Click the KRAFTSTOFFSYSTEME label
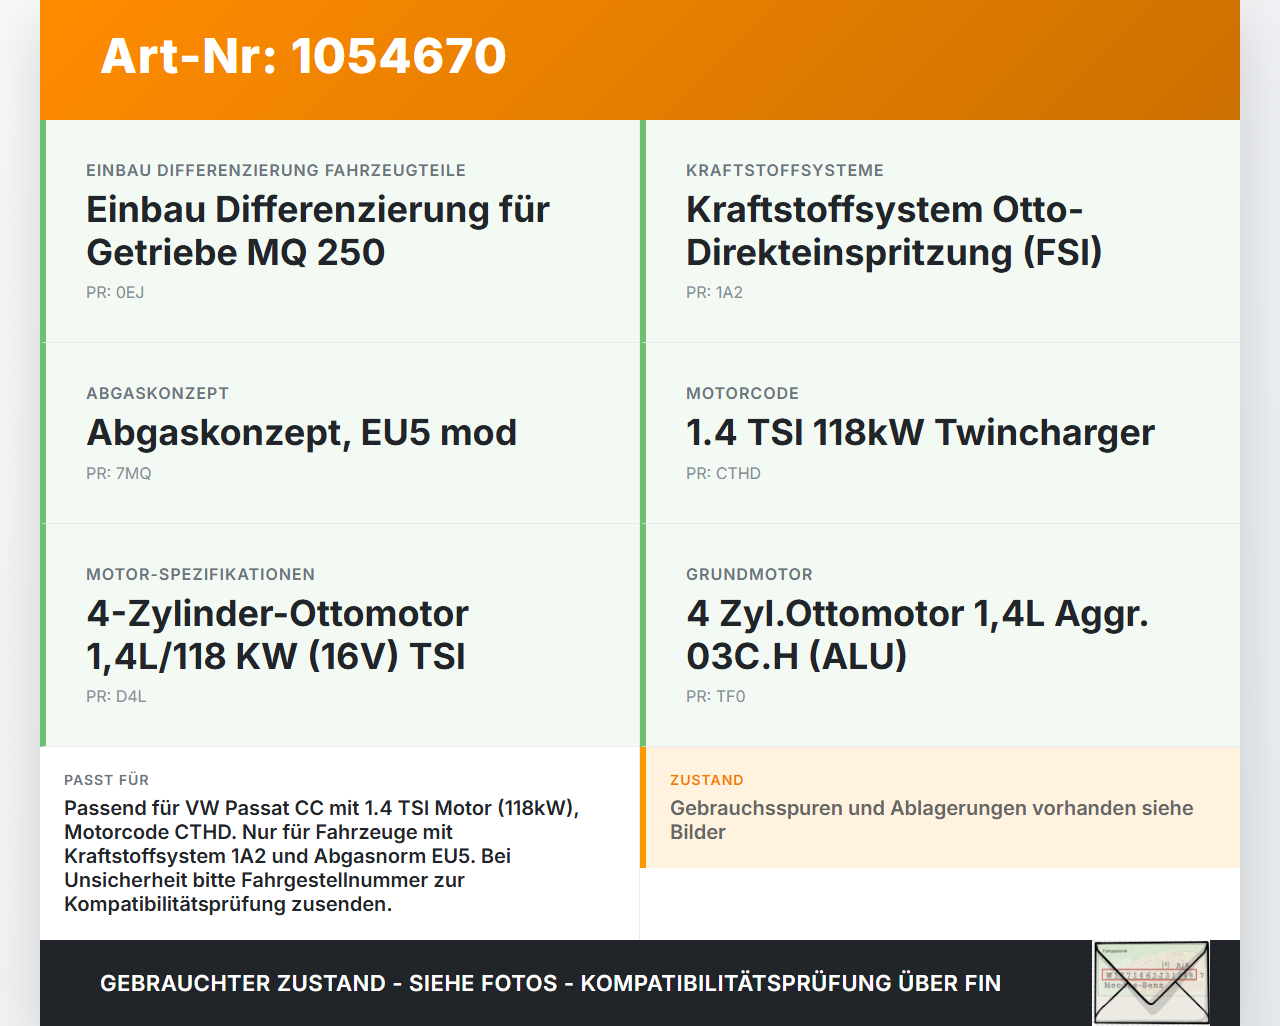This screenshot has width=1280, height=1026. 785,170
